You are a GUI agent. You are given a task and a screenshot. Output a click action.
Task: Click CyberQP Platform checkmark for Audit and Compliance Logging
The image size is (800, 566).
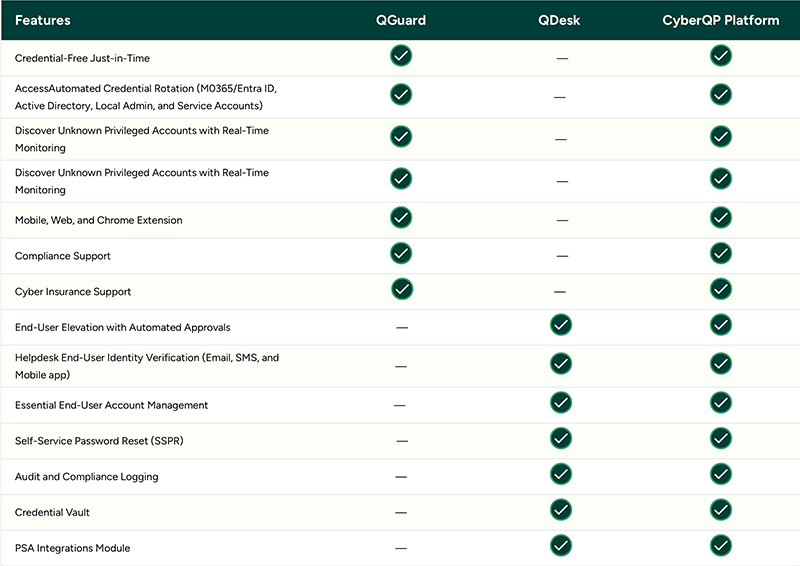(721, 474)
